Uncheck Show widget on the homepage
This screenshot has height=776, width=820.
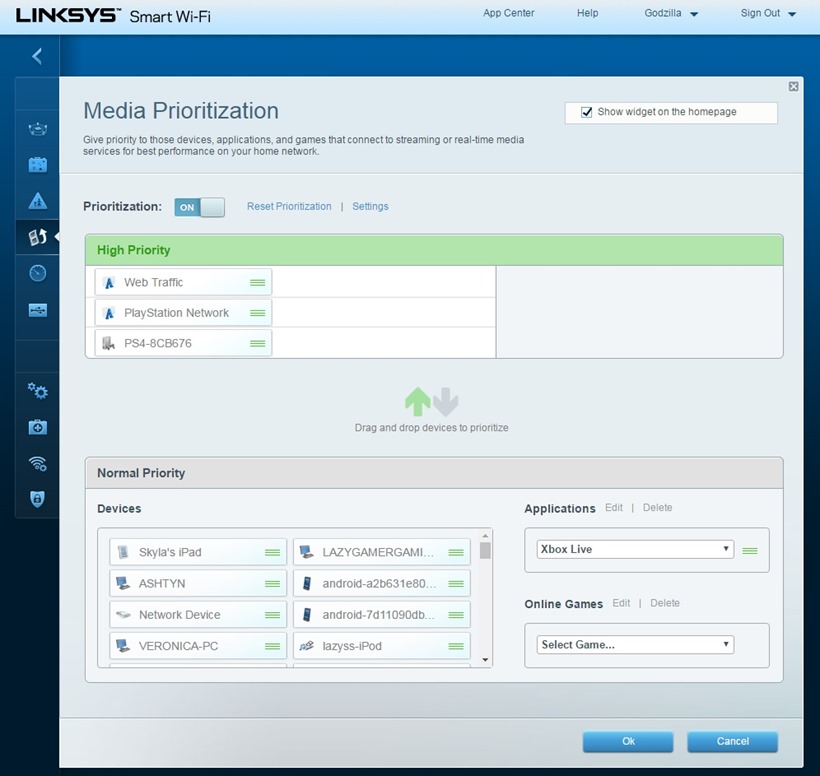(x=587, y=112)
